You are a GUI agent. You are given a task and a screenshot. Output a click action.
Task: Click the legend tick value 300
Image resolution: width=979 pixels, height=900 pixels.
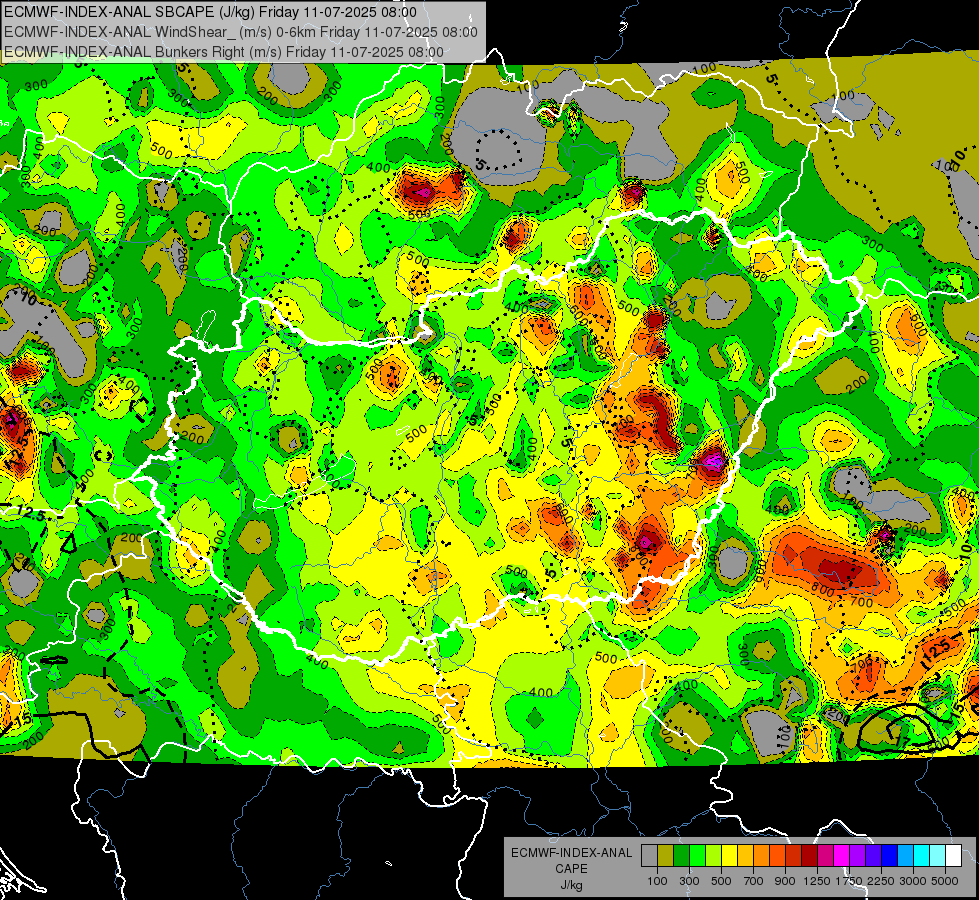[689, 881]
